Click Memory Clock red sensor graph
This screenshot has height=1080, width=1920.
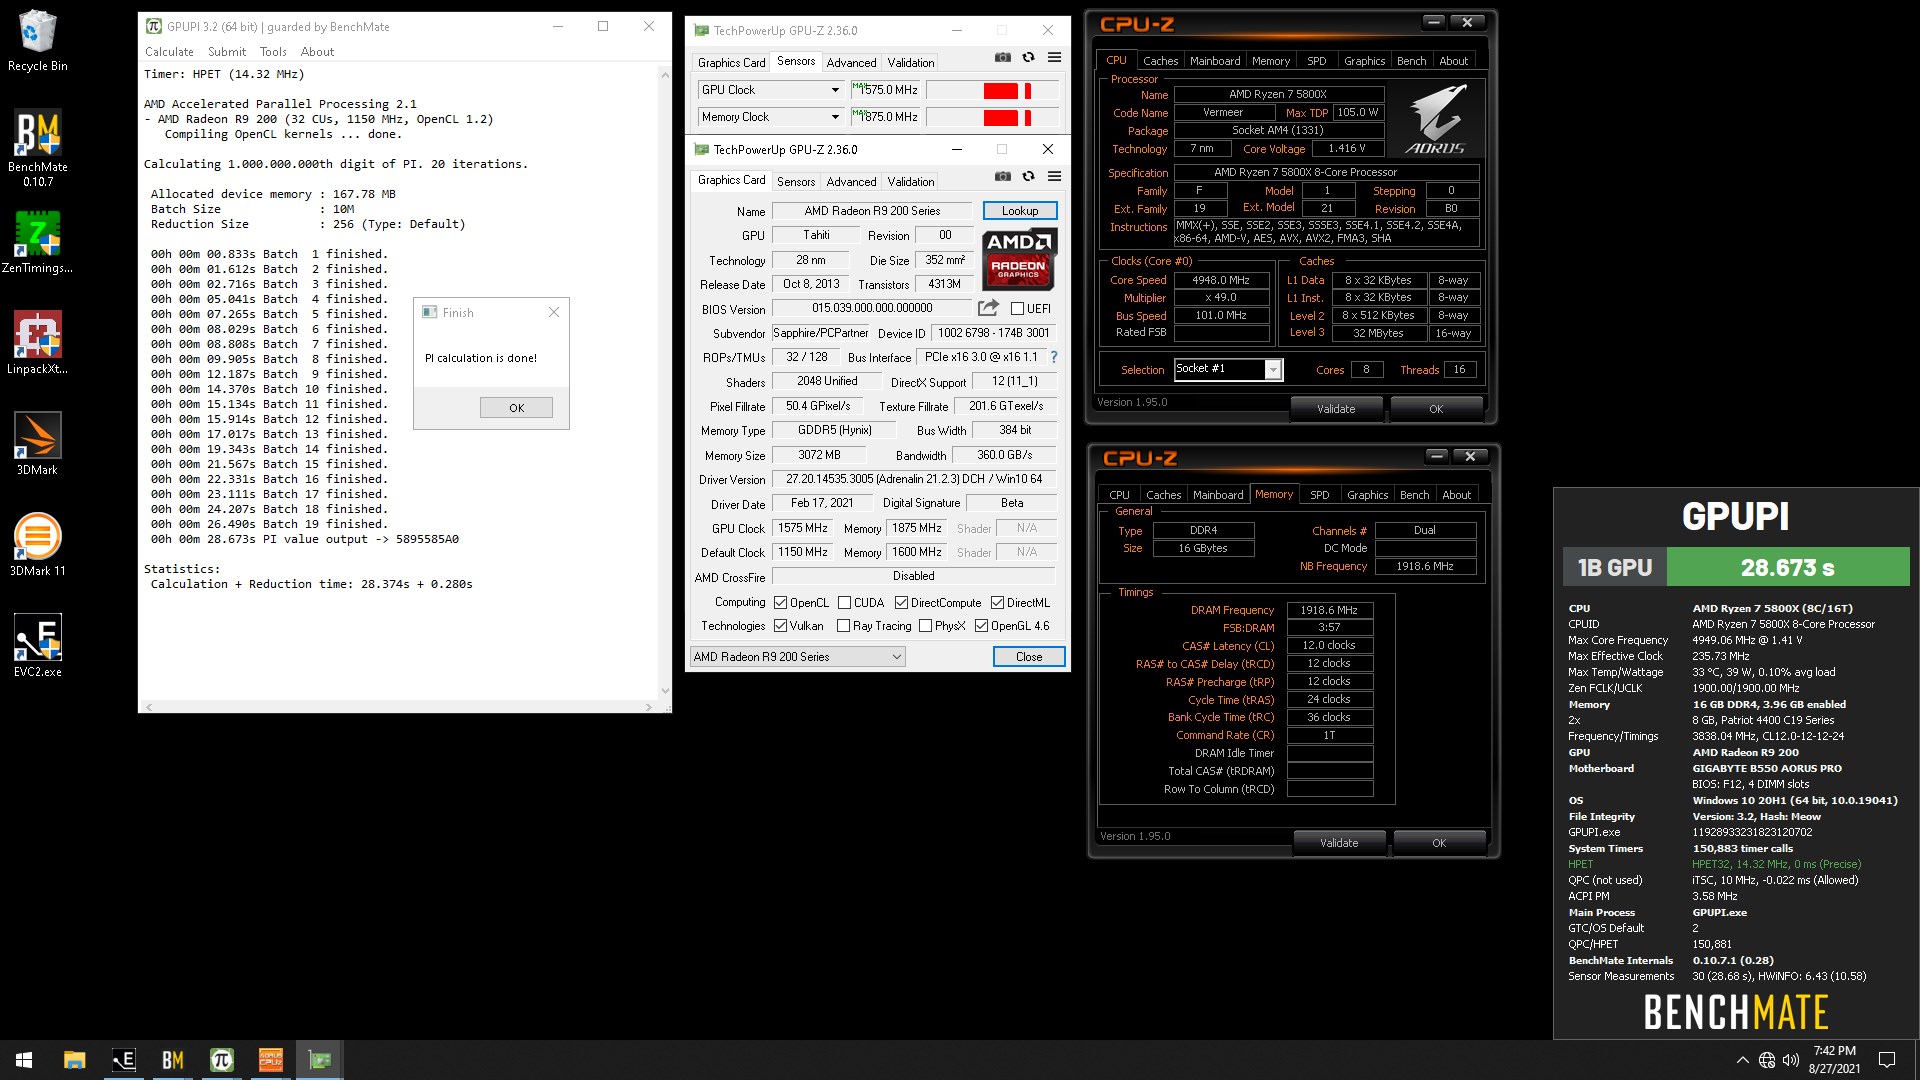click(992, 118)
